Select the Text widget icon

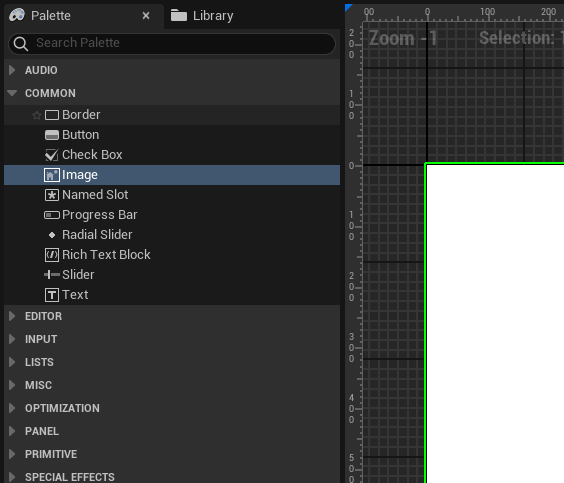tap(52, 295)
